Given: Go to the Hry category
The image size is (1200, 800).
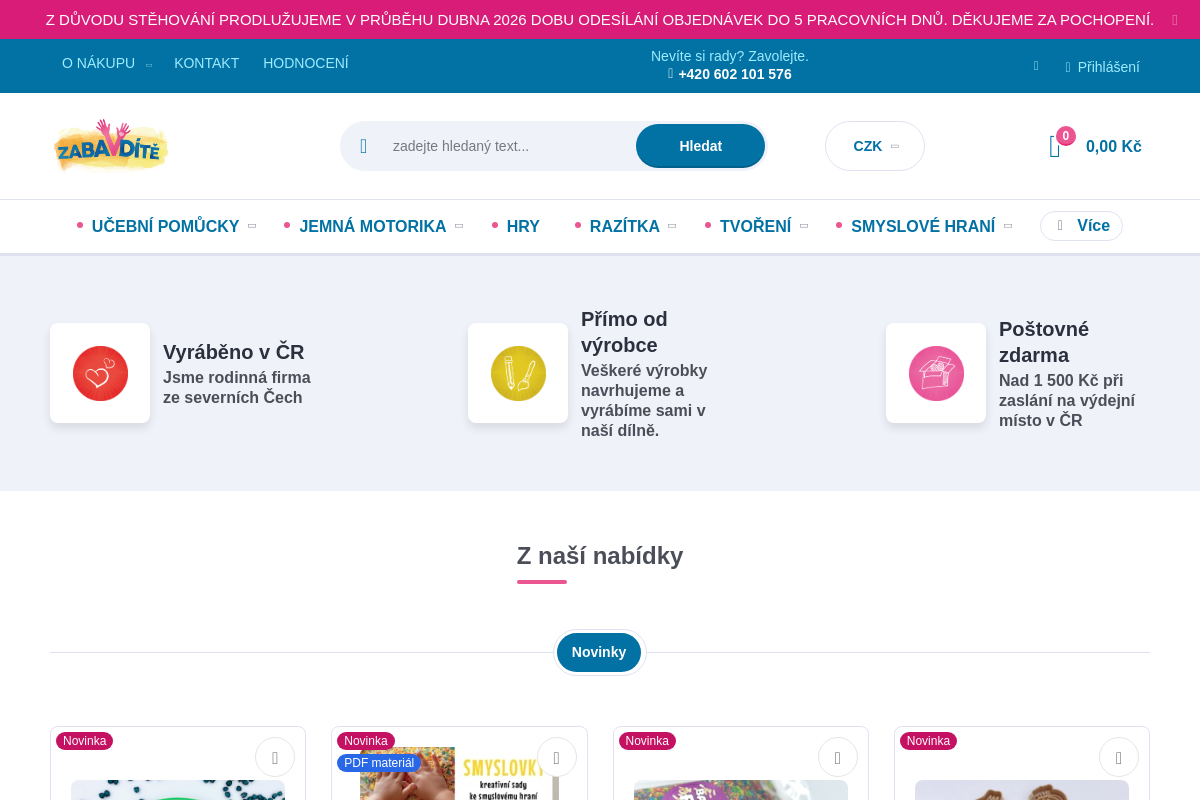Looking at the screenshot, I should (x=523, y=226).
